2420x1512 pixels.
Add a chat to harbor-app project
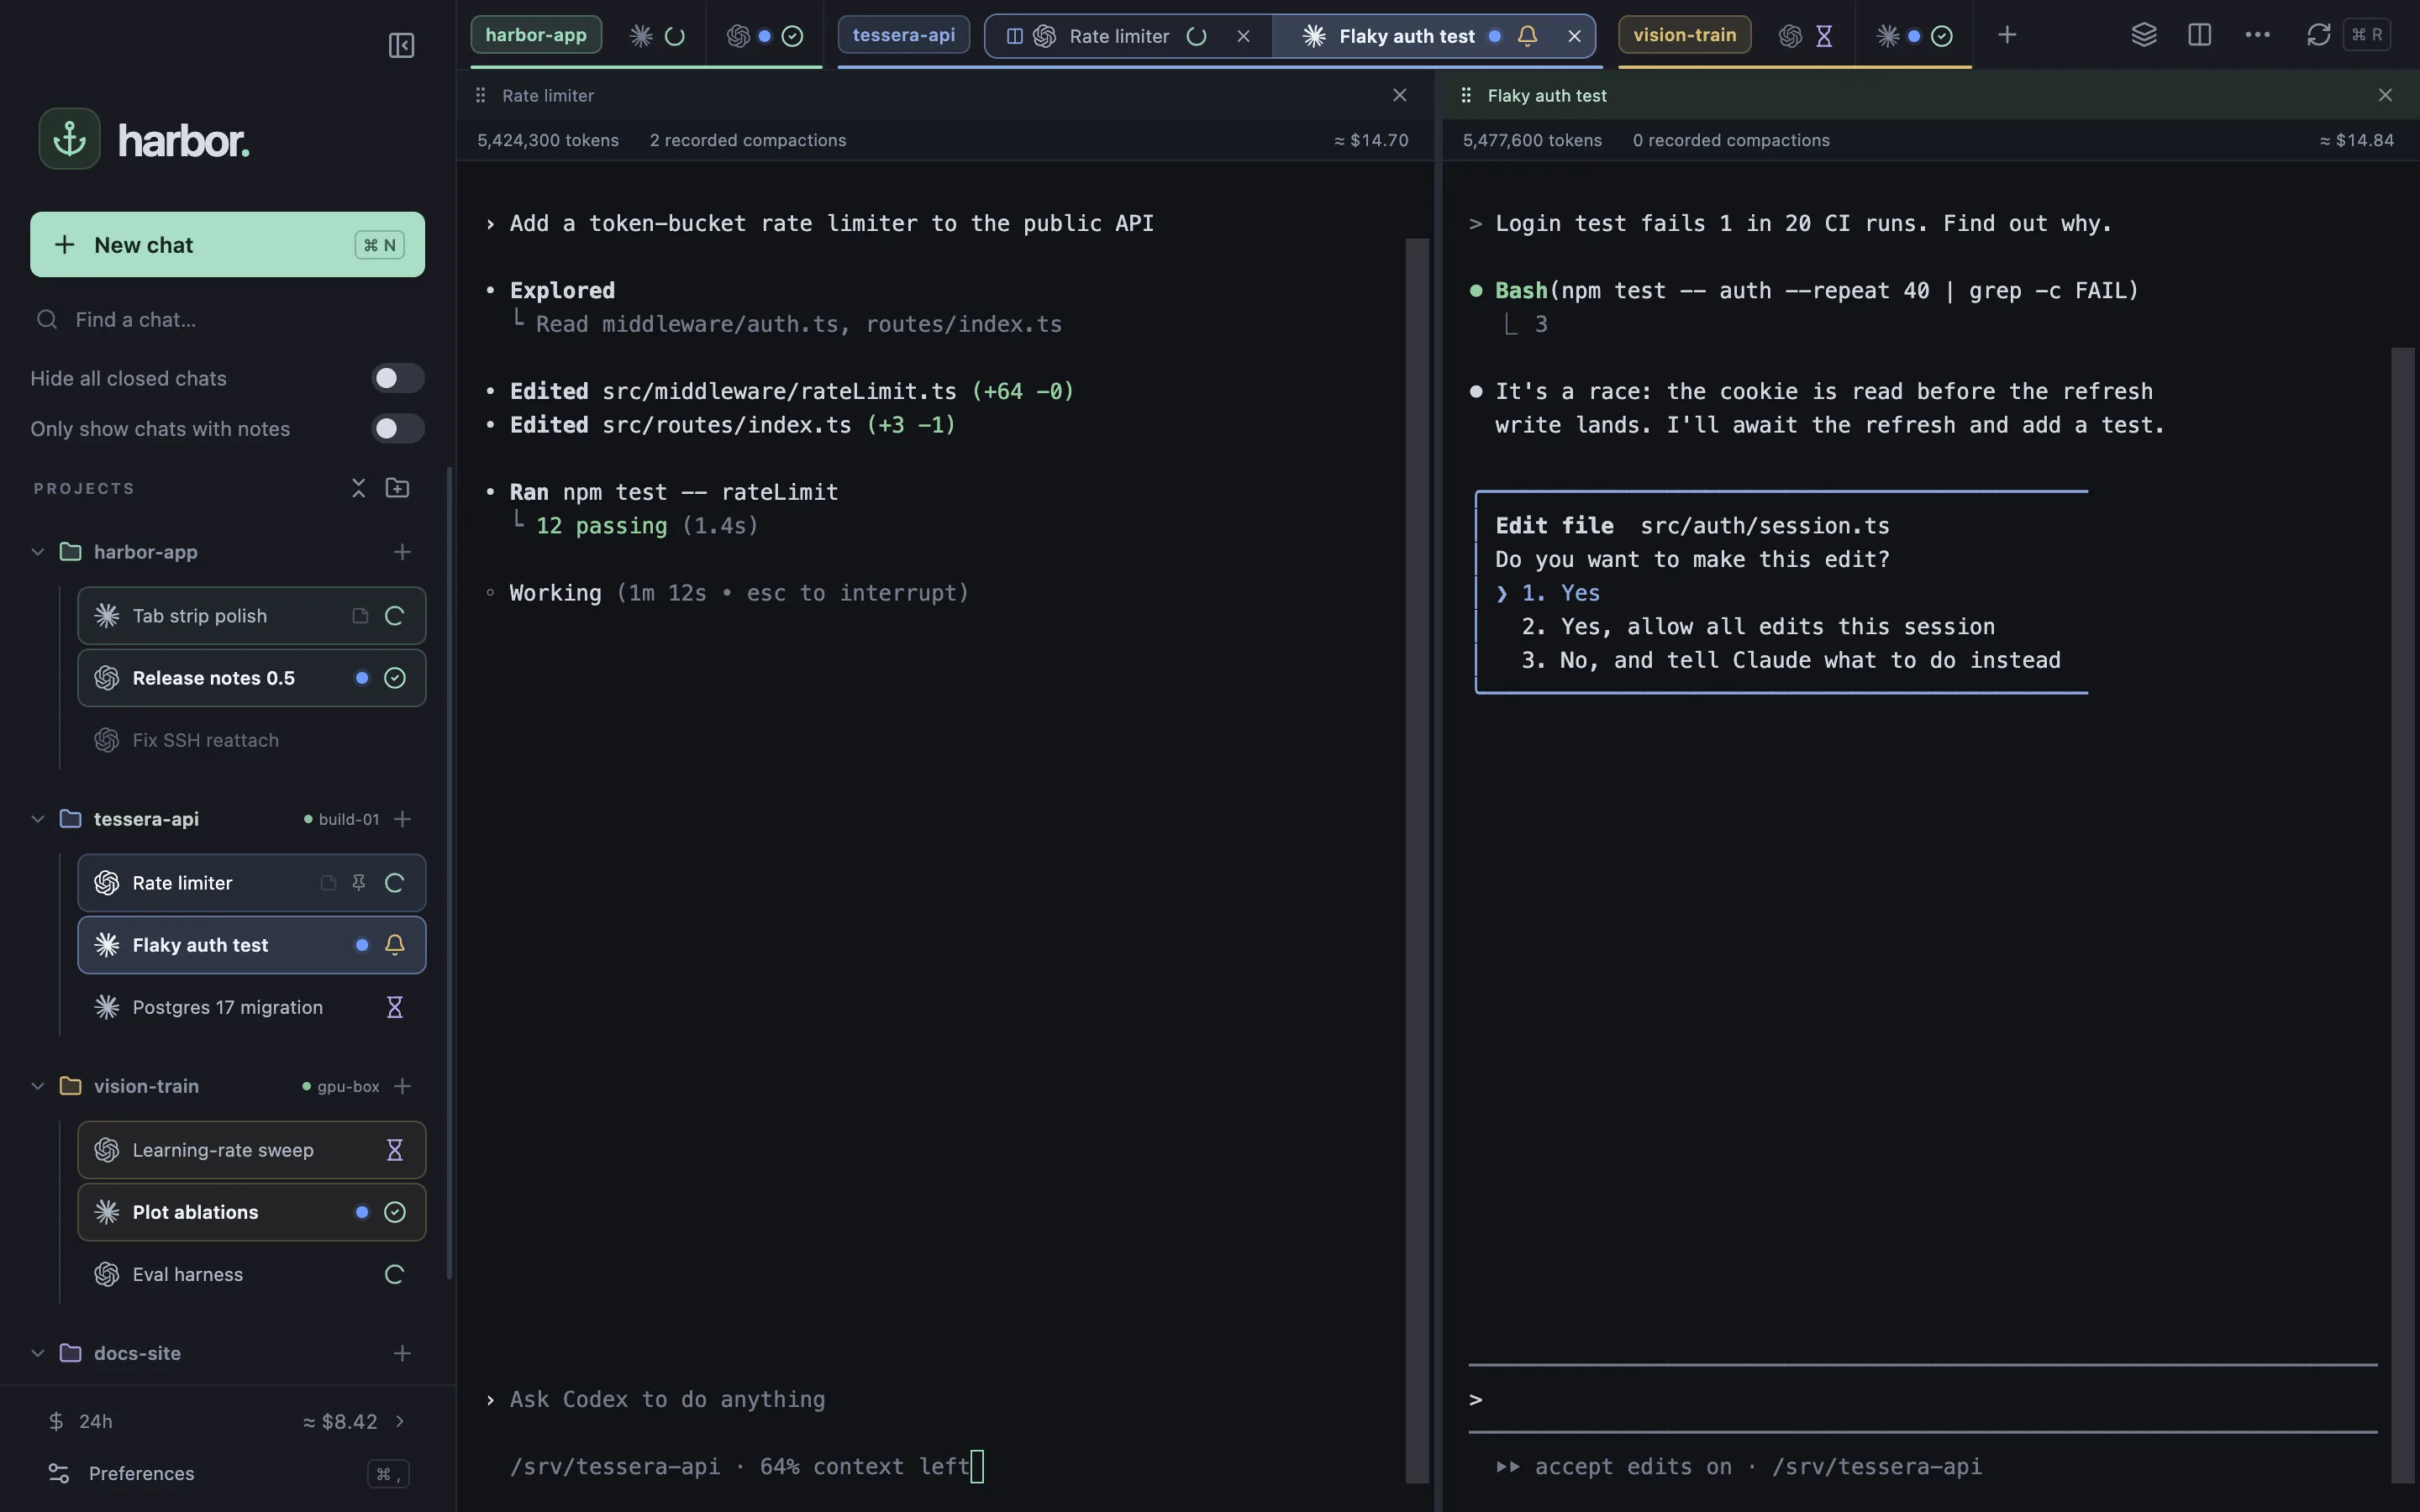[x=402, y=552]
